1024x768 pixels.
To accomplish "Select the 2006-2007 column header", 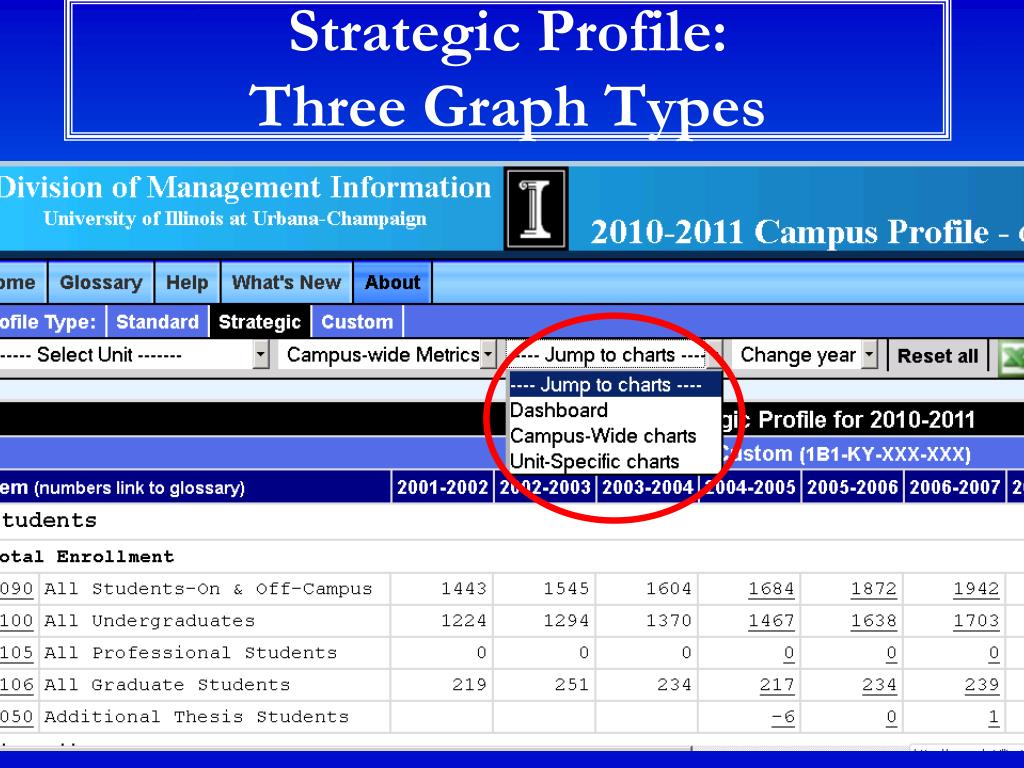I will (955, 487).
